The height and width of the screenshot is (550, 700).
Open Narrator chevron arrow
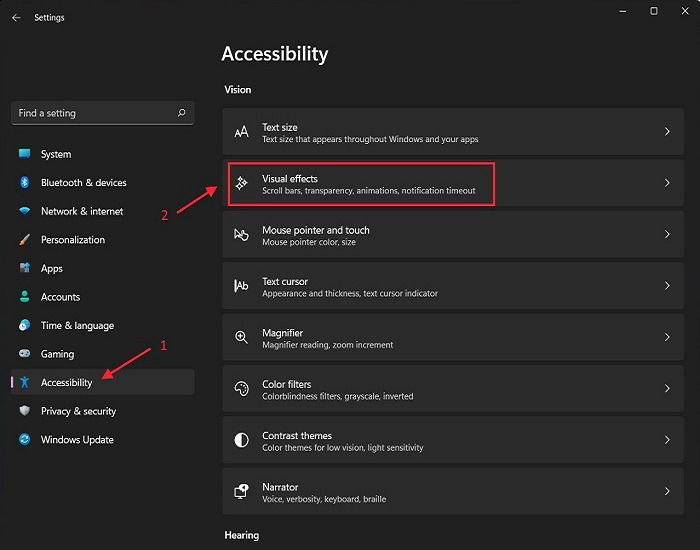point(667,491)
